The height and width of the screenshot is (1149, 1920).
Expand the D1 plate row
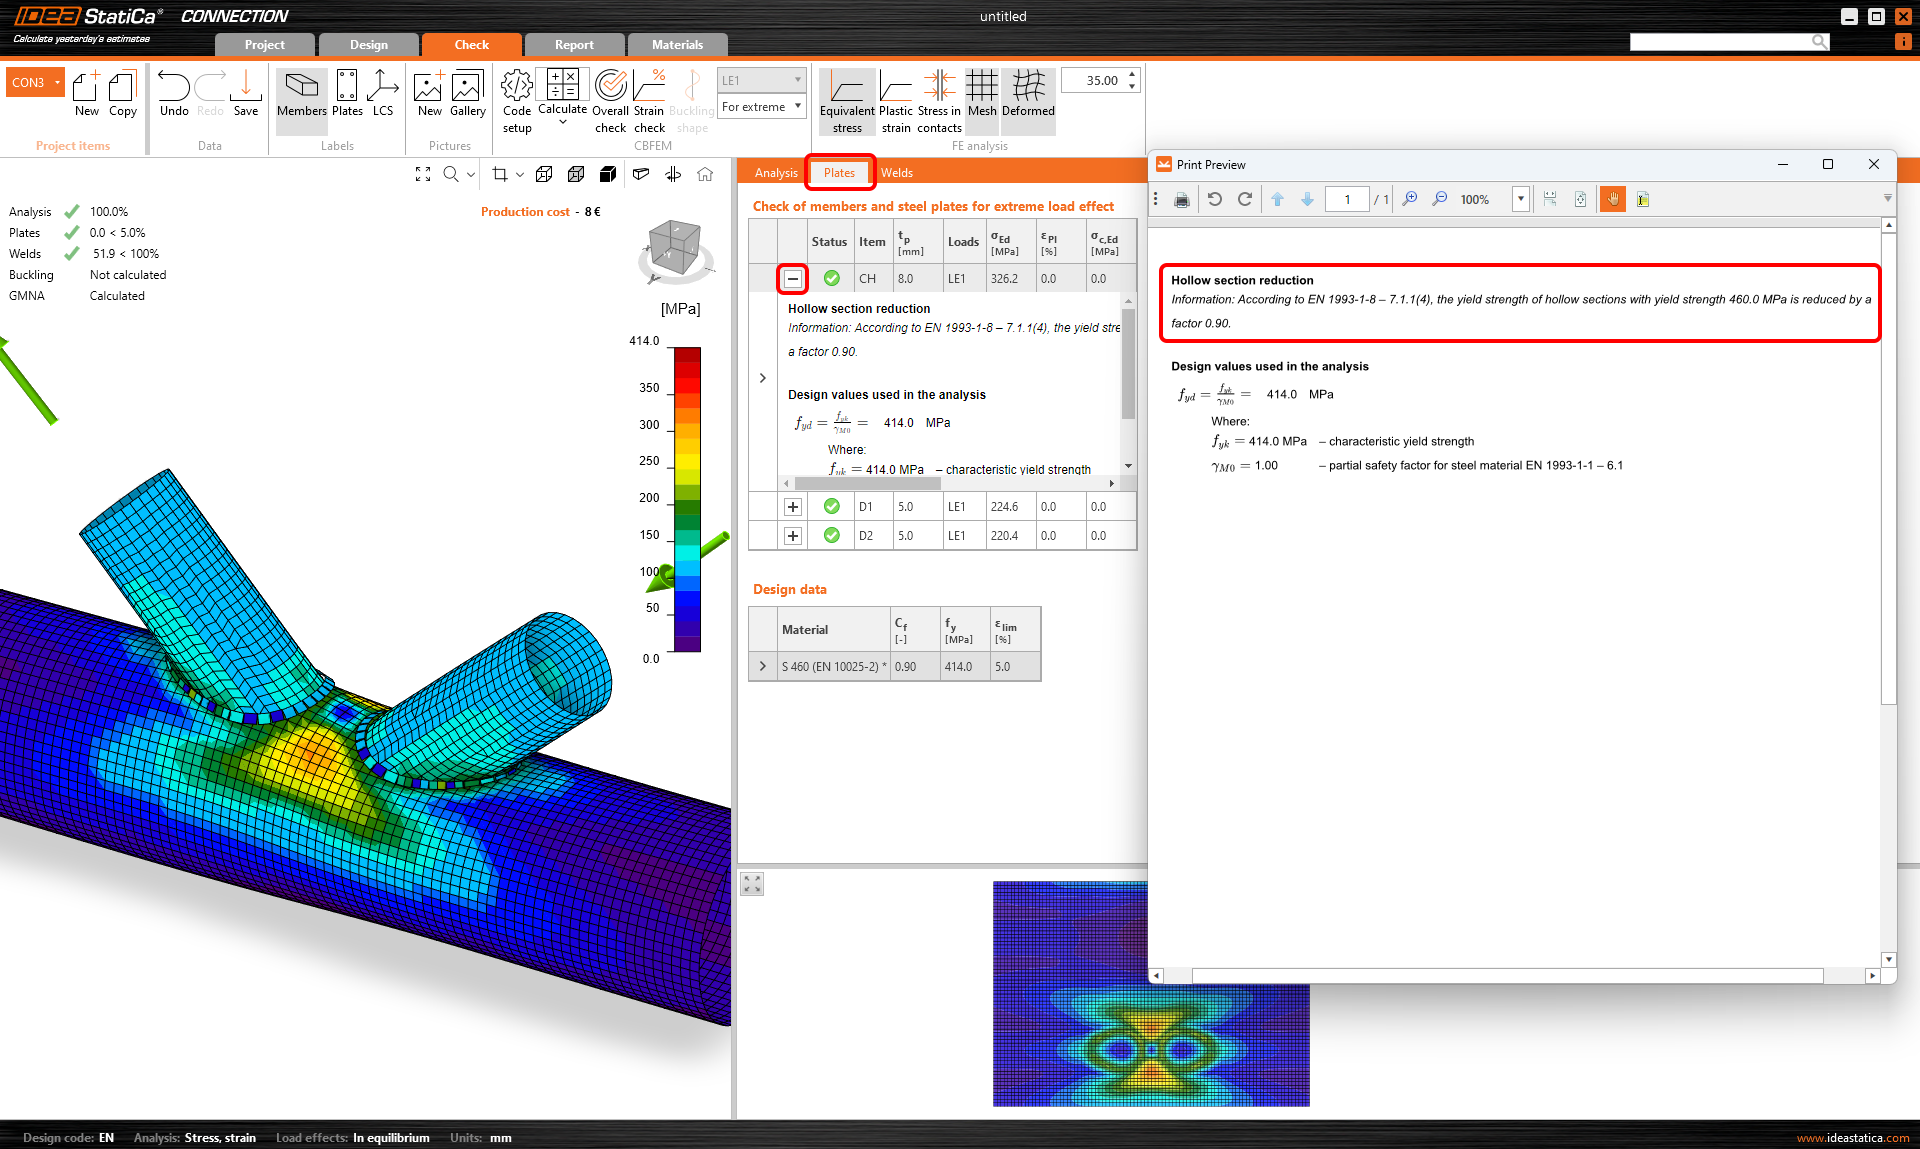coord(792,507)
